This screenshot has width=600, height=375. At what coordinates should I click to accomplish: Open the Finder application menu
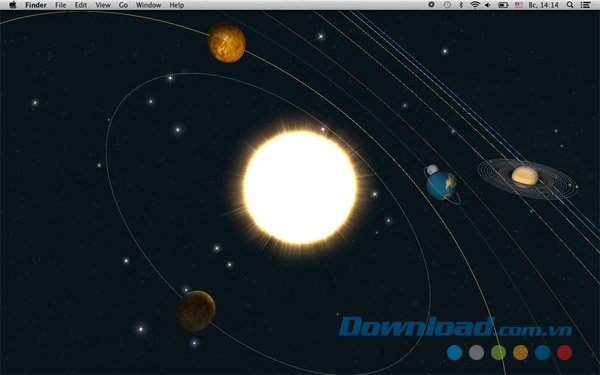tap(36, 5)
